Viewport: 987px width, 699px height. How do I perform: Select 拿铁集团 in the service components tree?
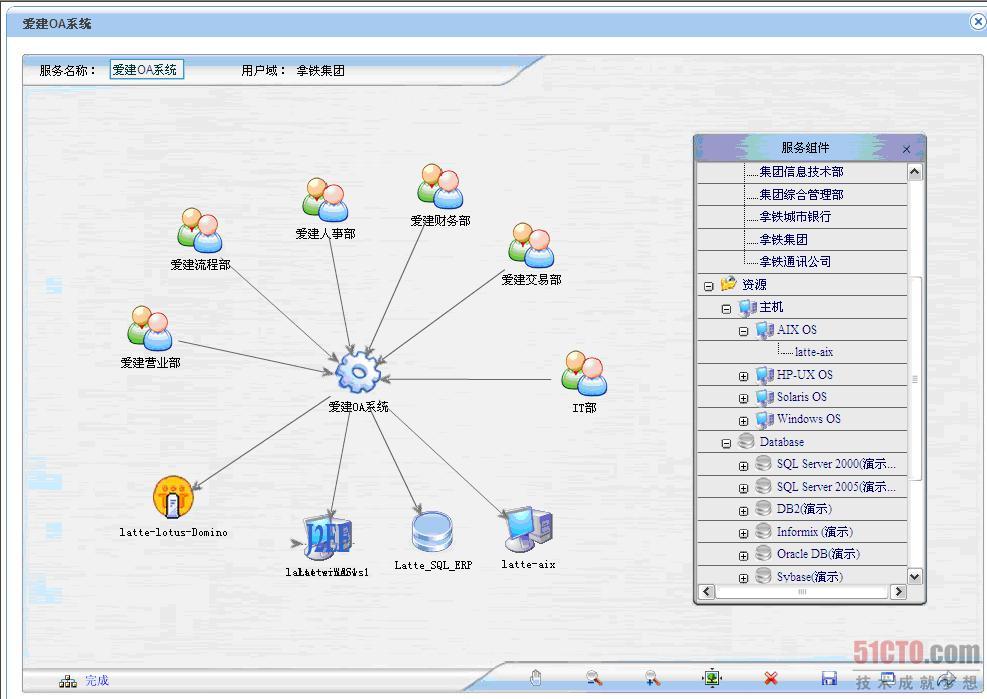[x=784, y=239]
